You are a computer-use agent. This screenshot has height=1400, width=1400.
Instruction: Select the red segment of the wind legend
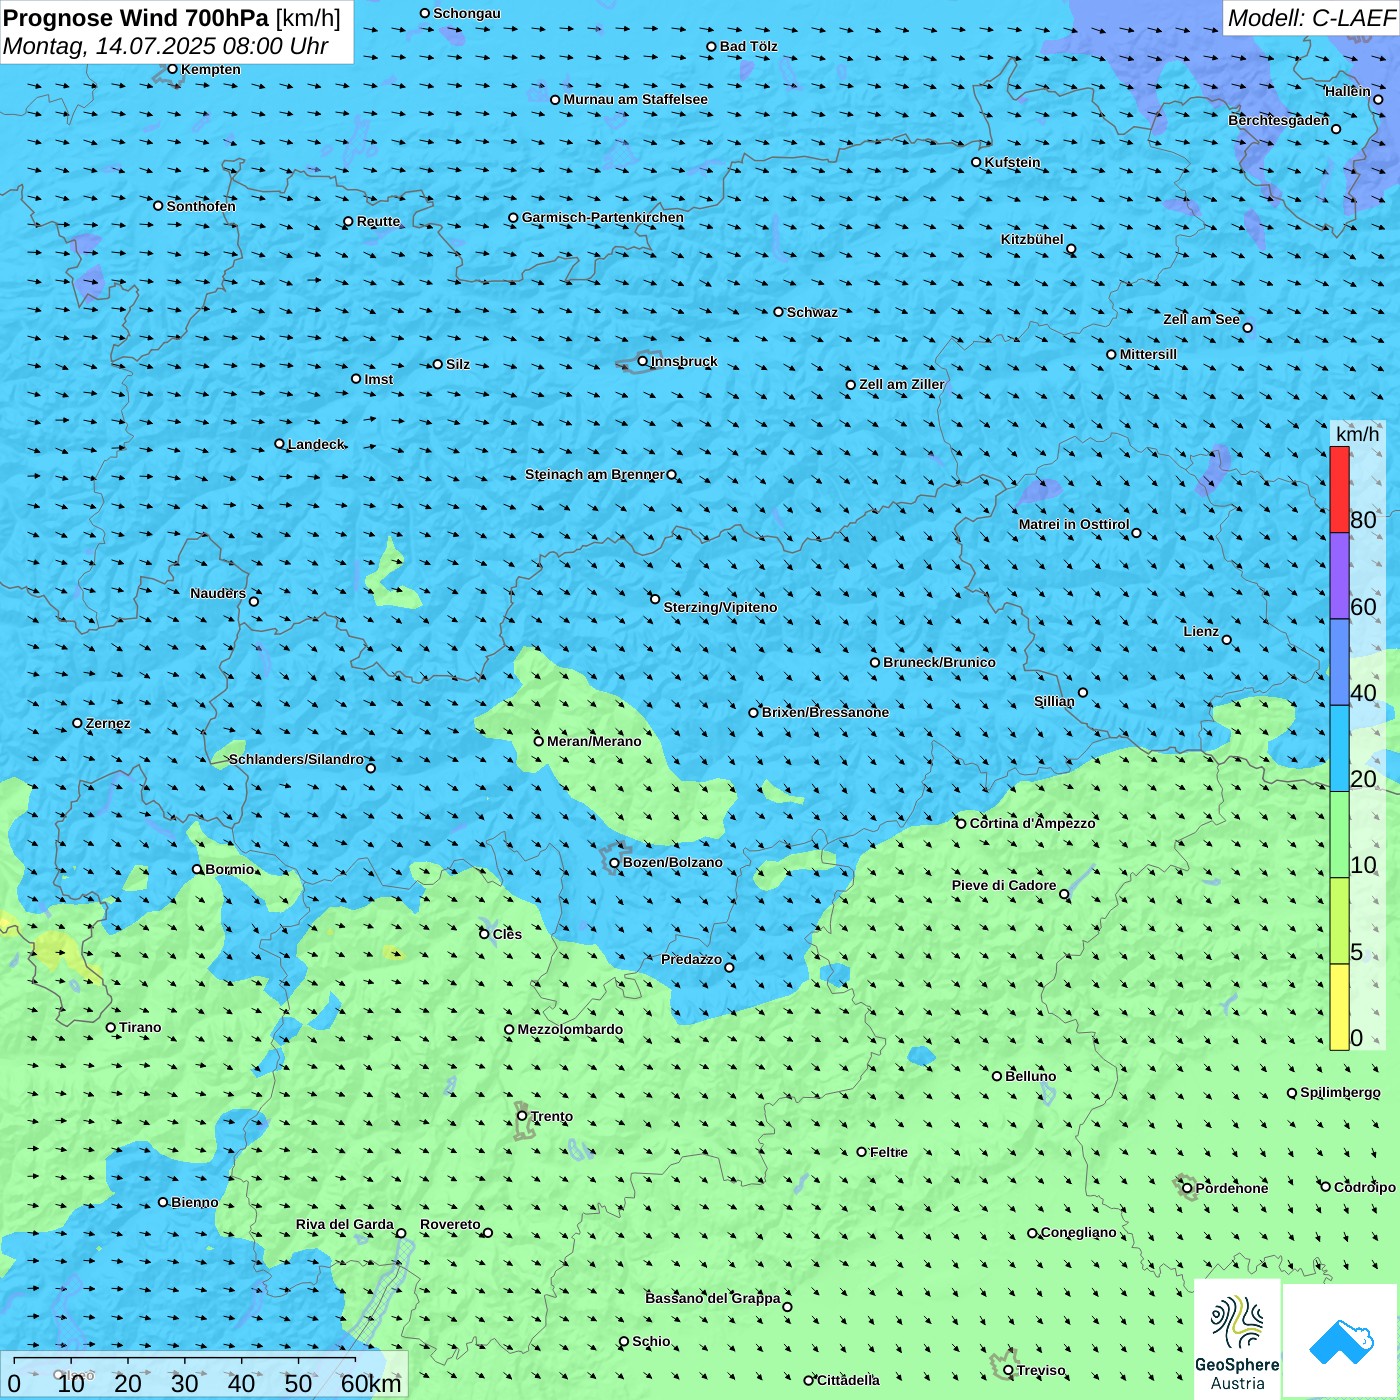click(1339, 489)
